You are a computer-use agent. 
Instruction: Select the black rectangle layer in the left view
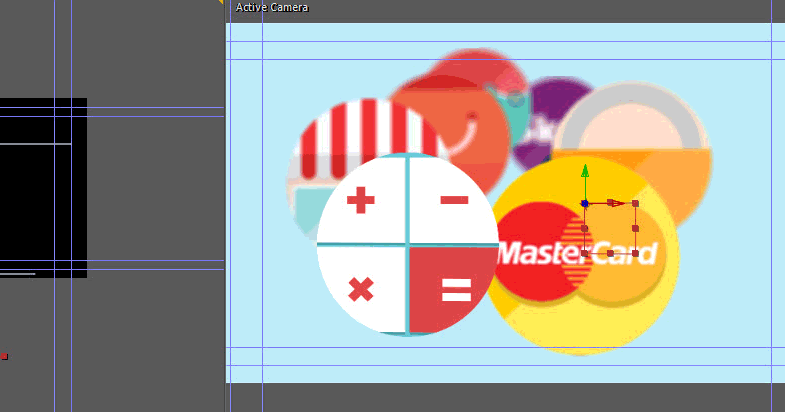43,188
